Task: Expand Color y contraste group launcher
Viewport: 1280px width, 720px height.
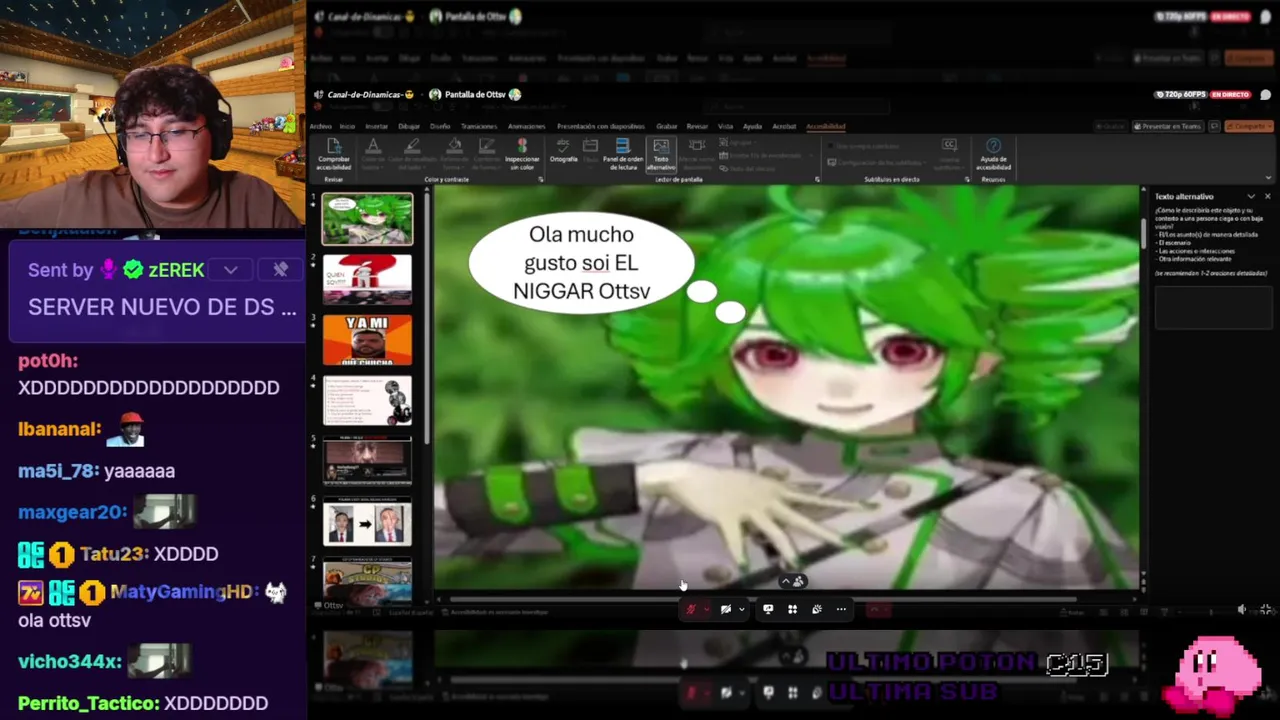Action: coord(541,179)
